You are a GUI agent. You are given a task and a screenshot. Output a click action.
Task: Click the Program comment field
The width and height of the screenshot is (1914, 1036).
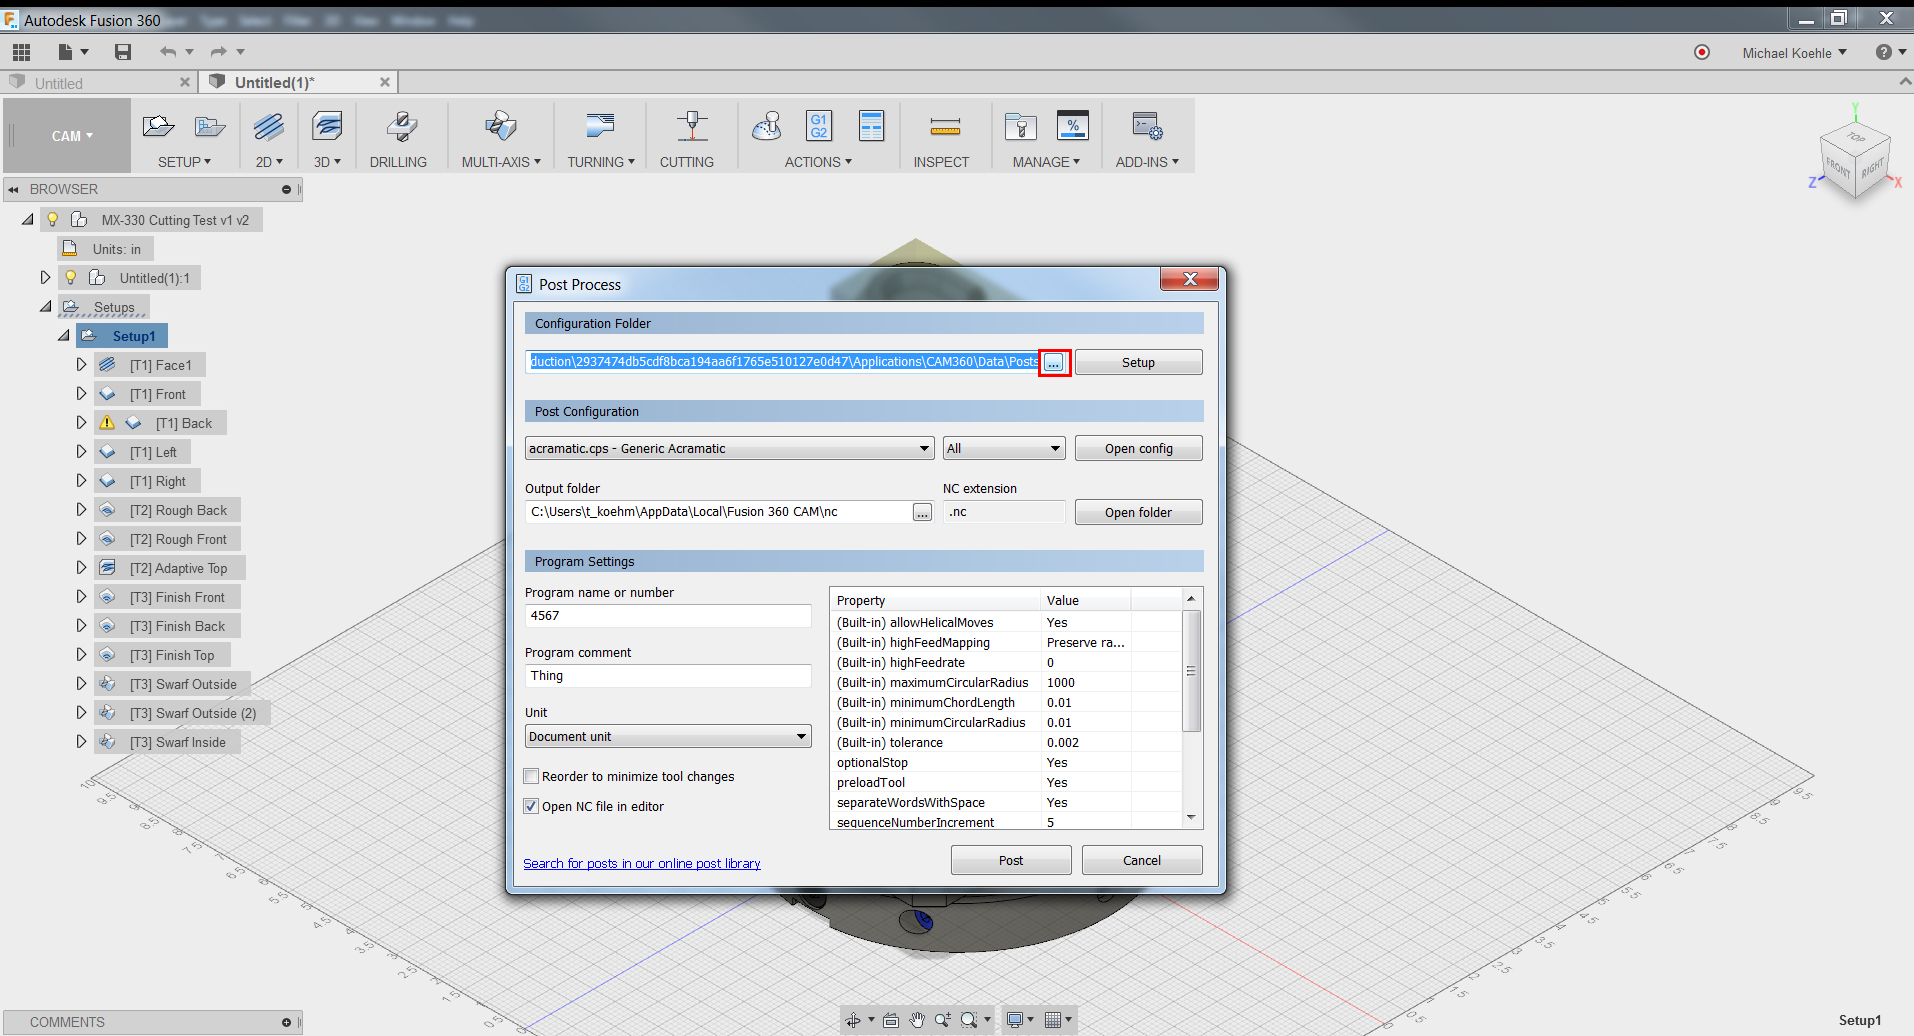pos(668,676)
